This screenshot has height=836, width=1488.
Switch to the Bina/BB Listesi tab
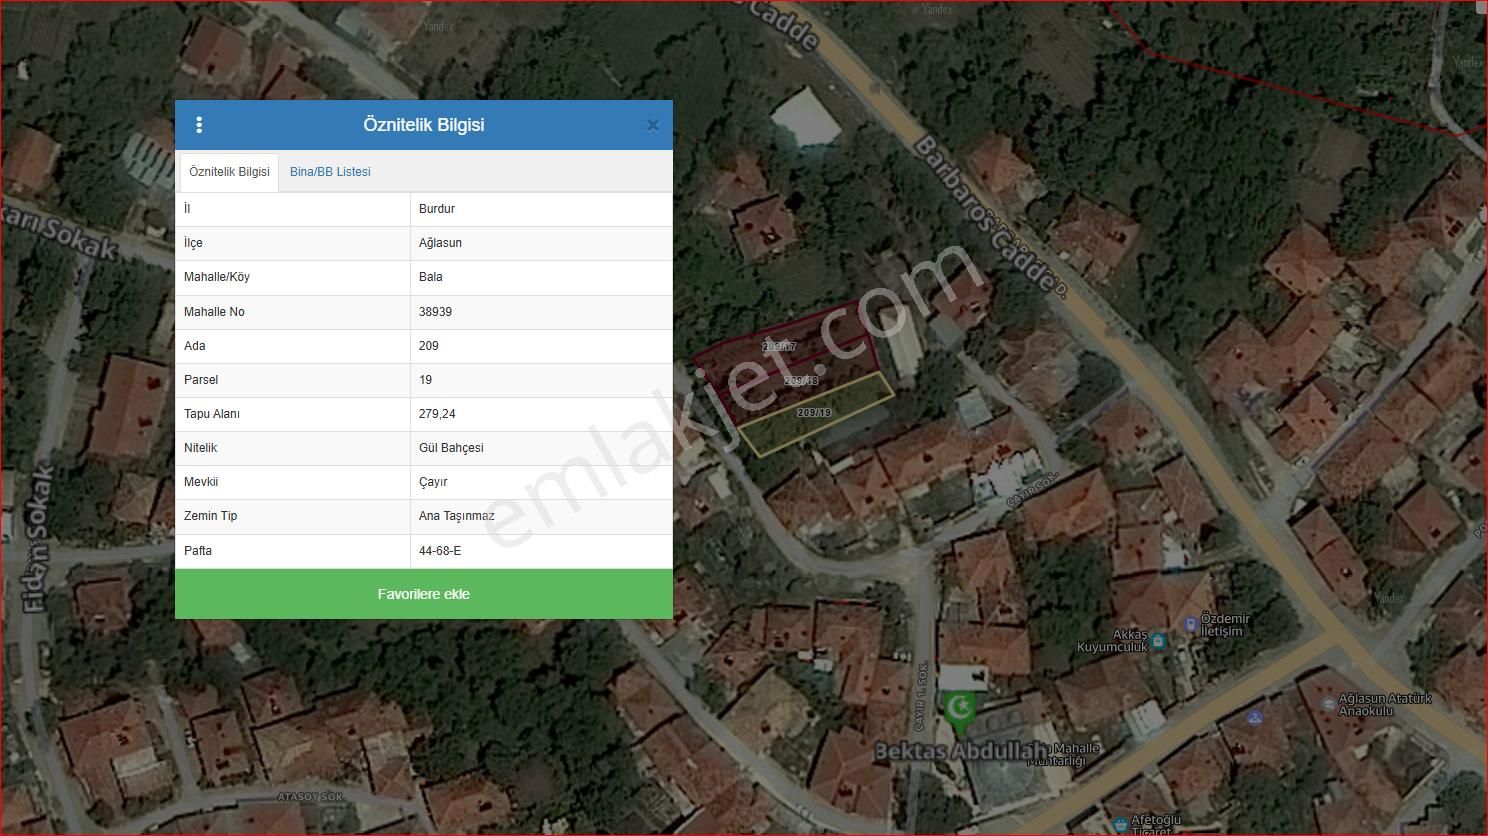click(x=330, y=172)
